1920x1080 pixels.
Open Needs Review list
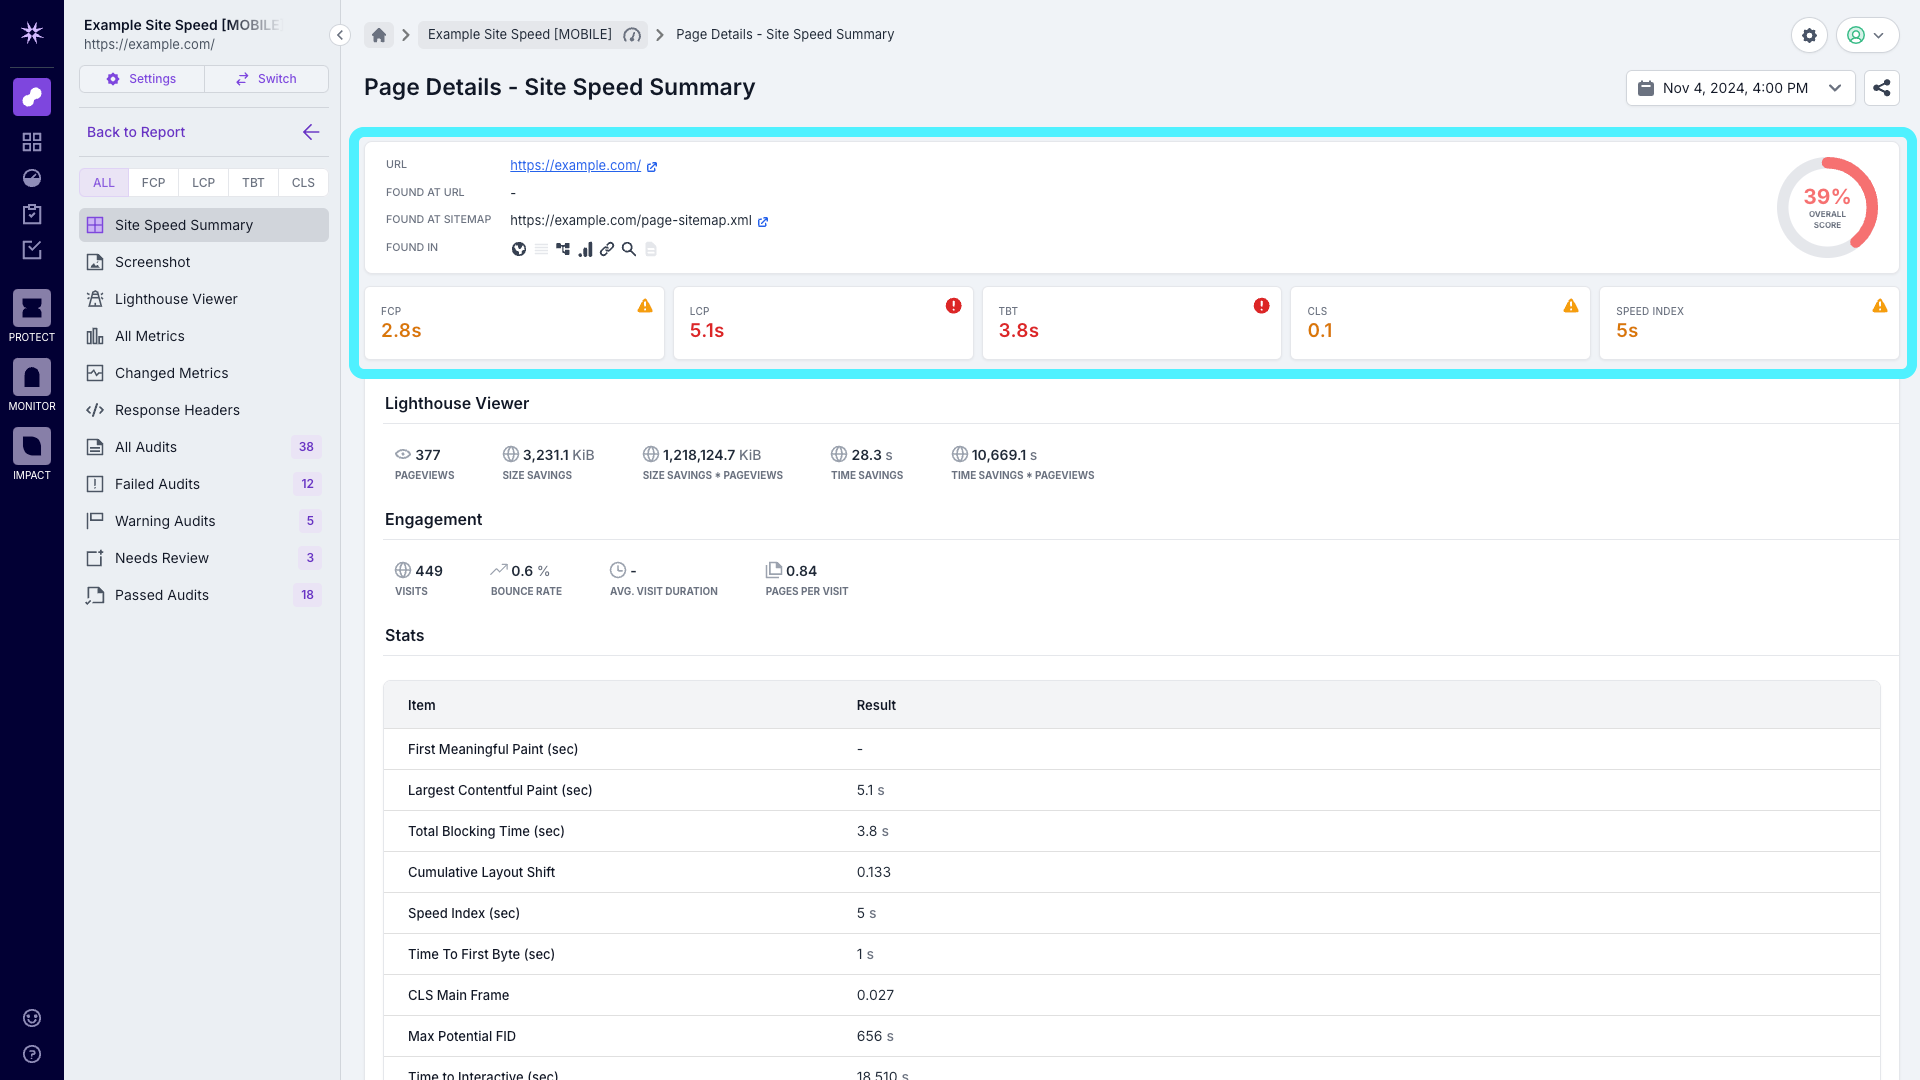point(204,558)
